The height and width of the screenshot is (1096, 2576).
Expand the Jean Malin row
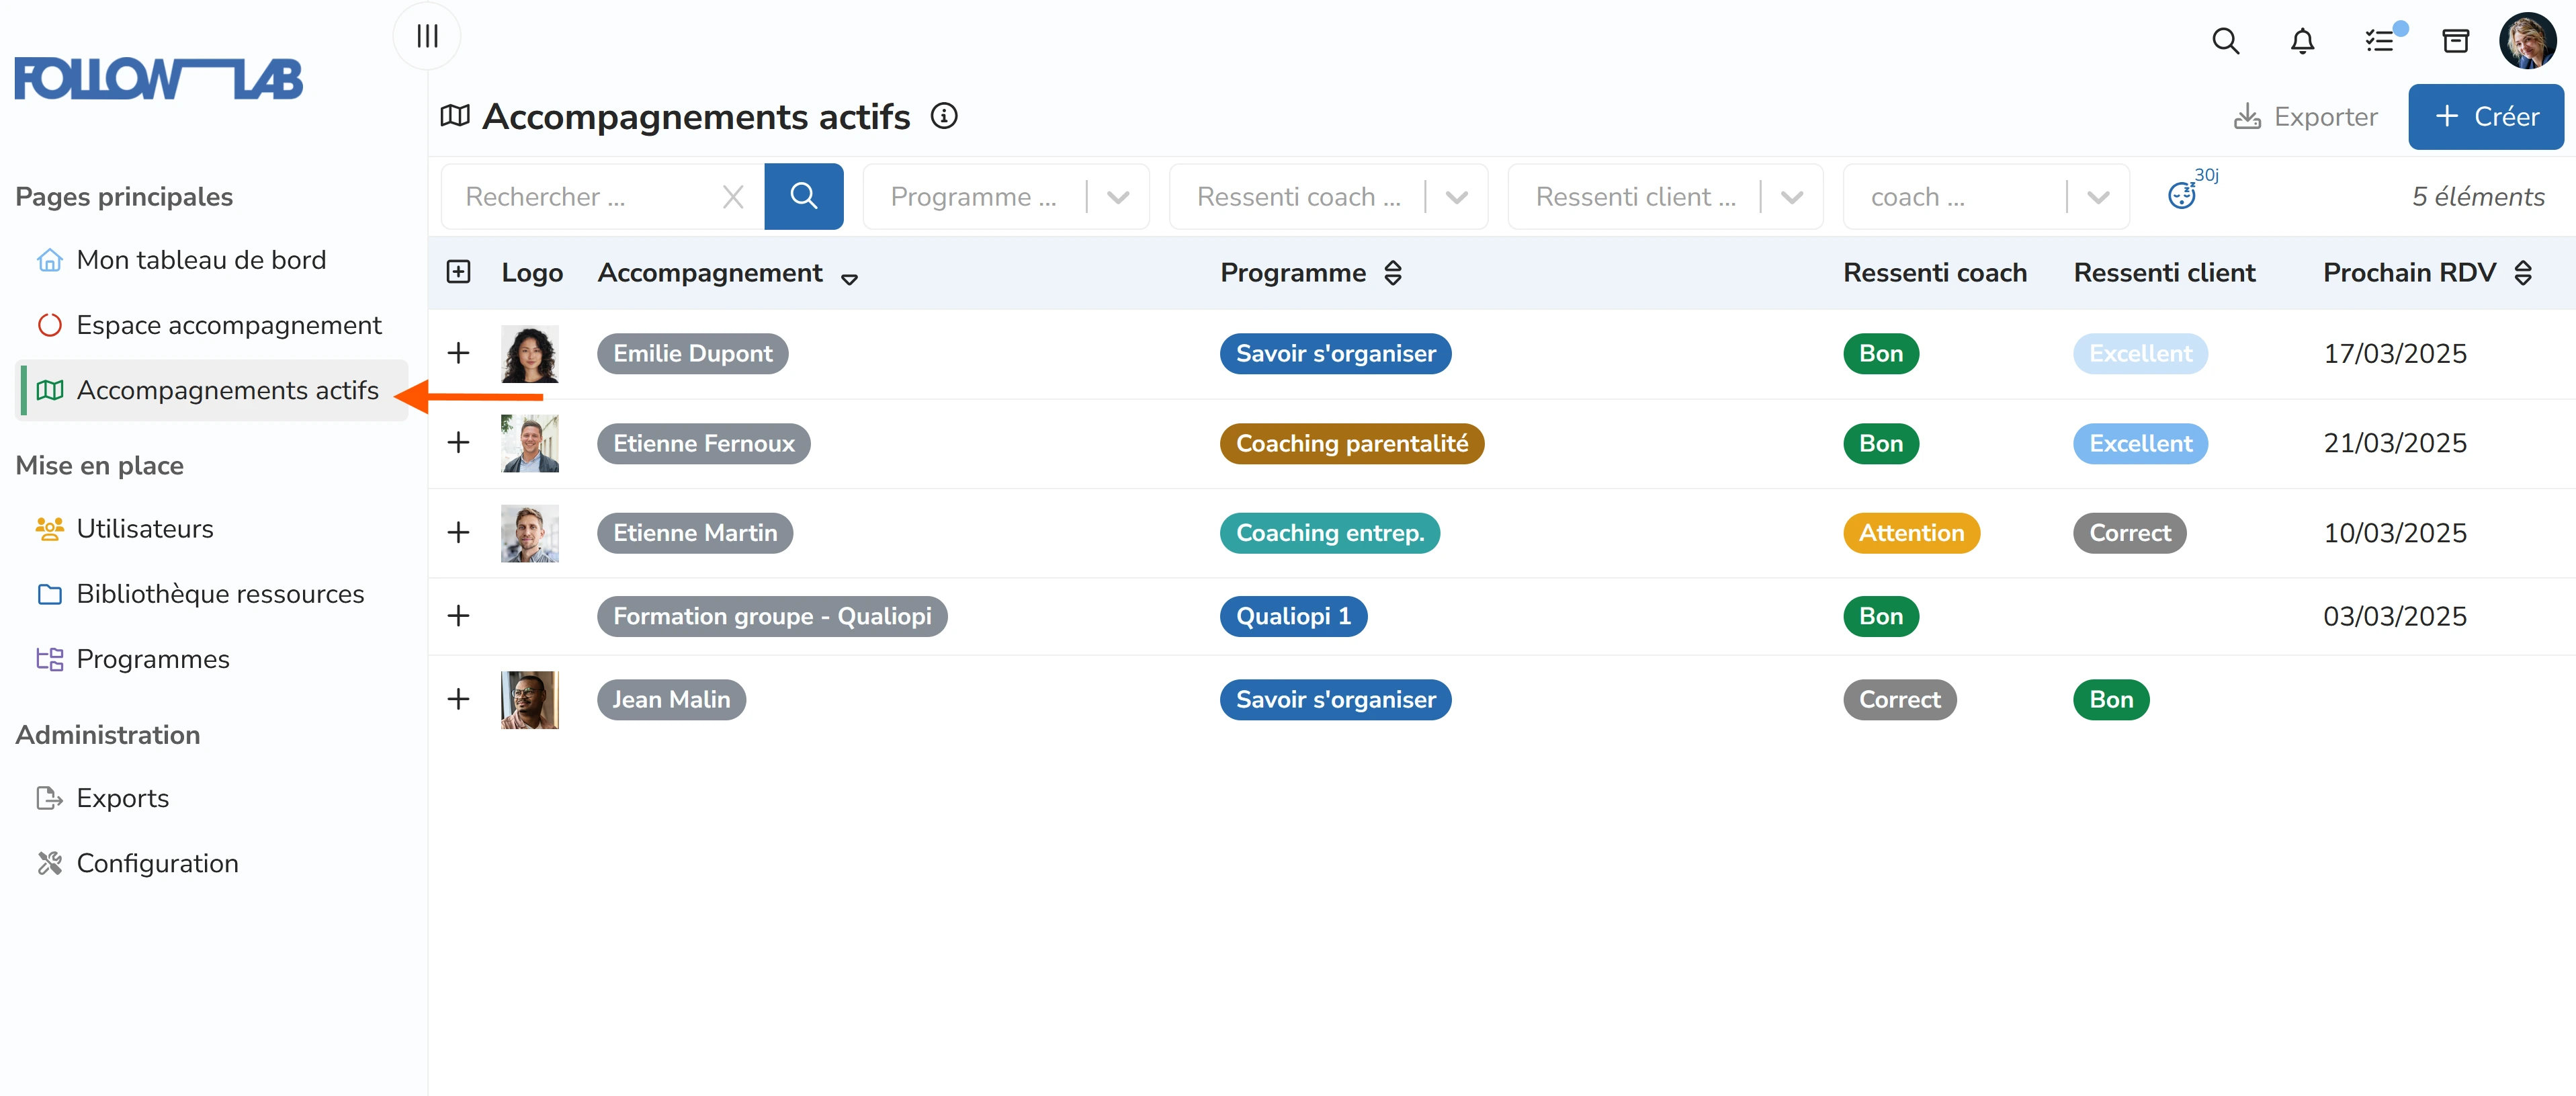[458, 699]
